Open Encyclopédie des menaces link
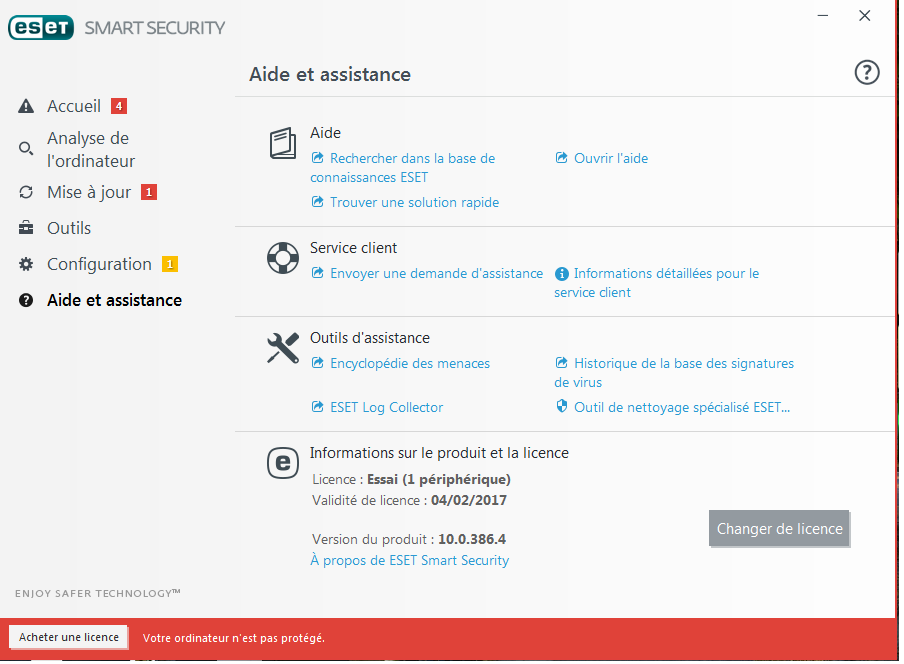The image size is (904, 664). (x=410, y=364)
